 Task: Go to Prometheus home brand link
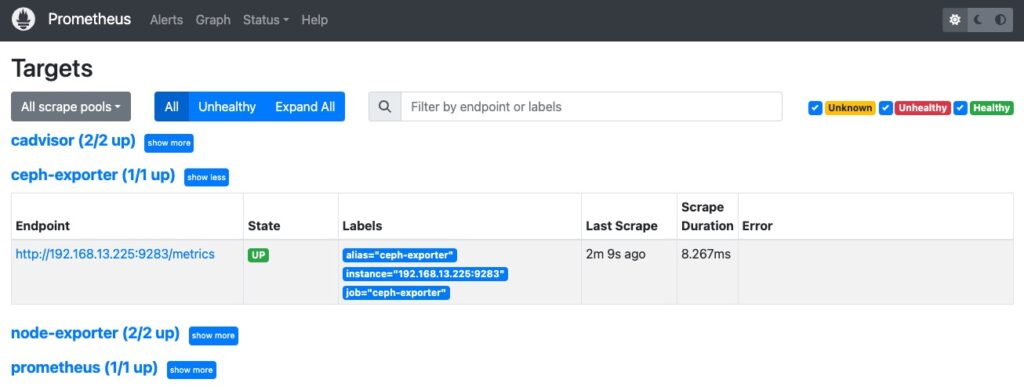89,20
